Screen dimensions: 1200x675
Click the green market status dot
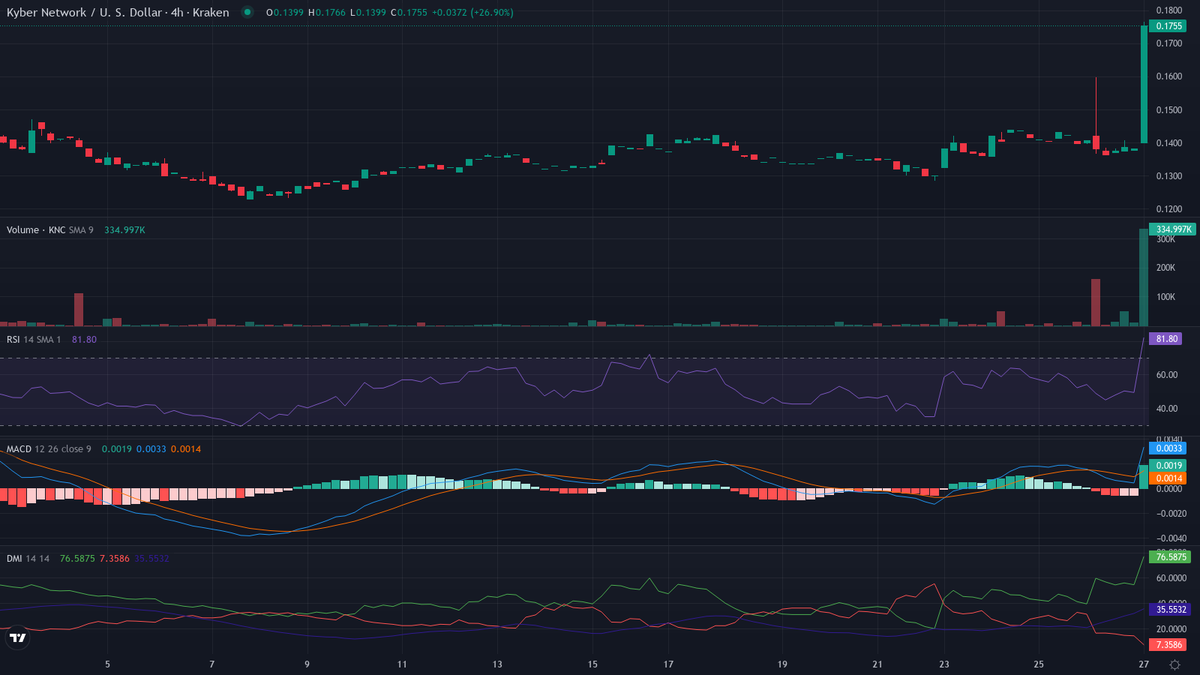pyautogui.click(x=247, y=12)
